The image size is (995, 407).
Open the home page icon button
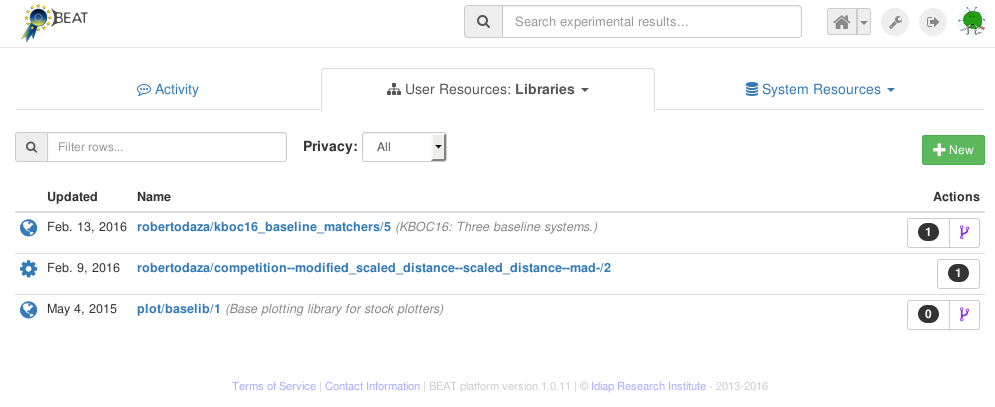point(842,21)
